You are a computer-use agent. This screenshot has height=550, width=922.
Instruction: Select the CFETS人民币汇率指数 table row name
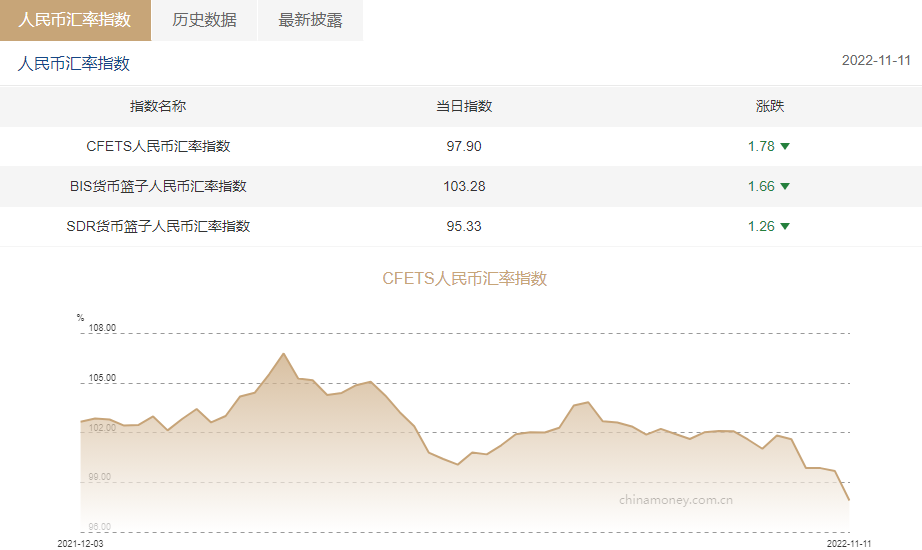158,146
